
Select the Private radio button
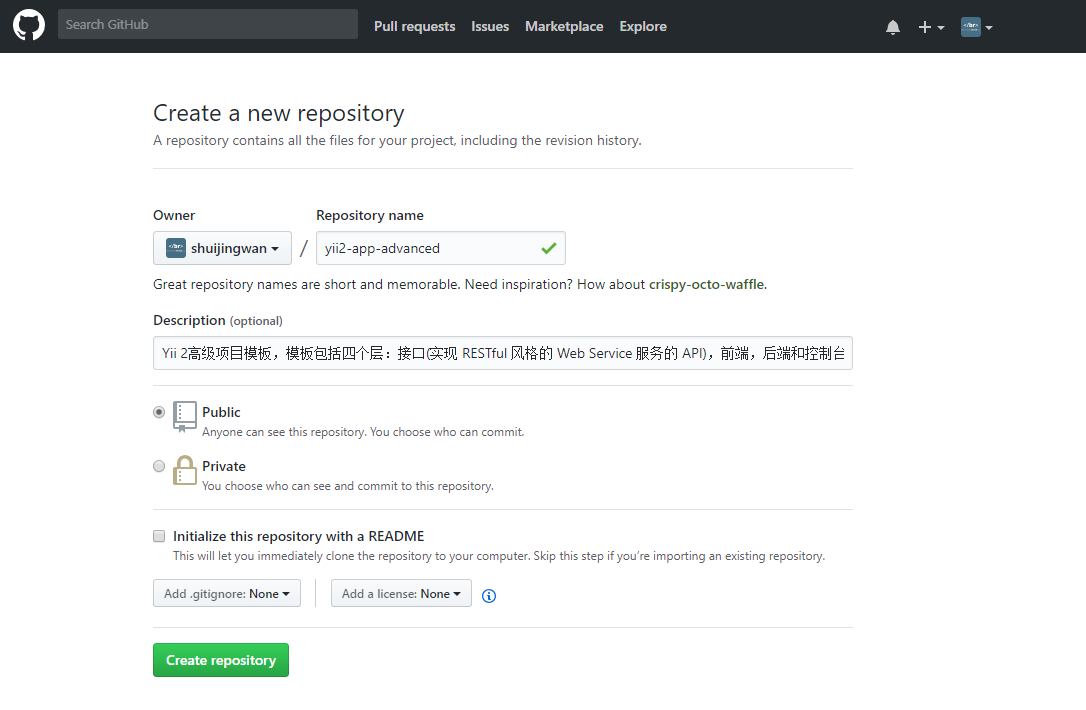coord(159,466)
